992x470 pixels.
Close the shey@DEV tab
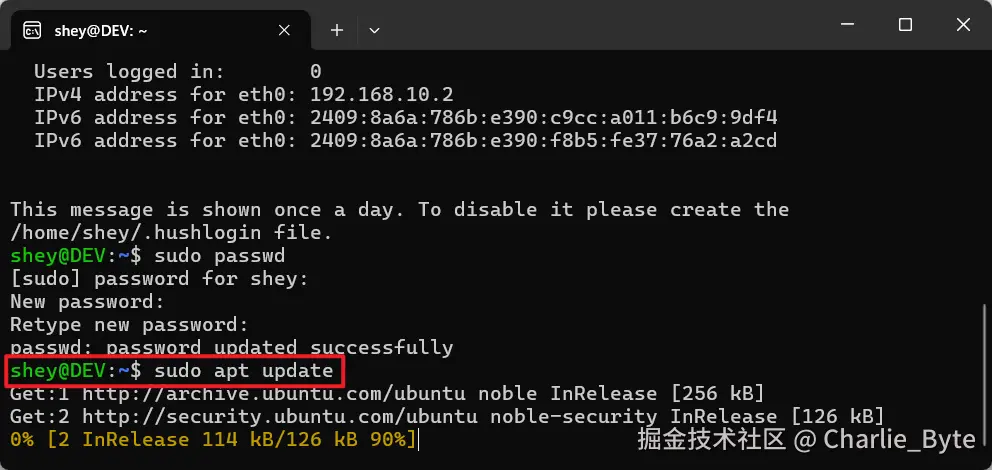pos(284,30)
